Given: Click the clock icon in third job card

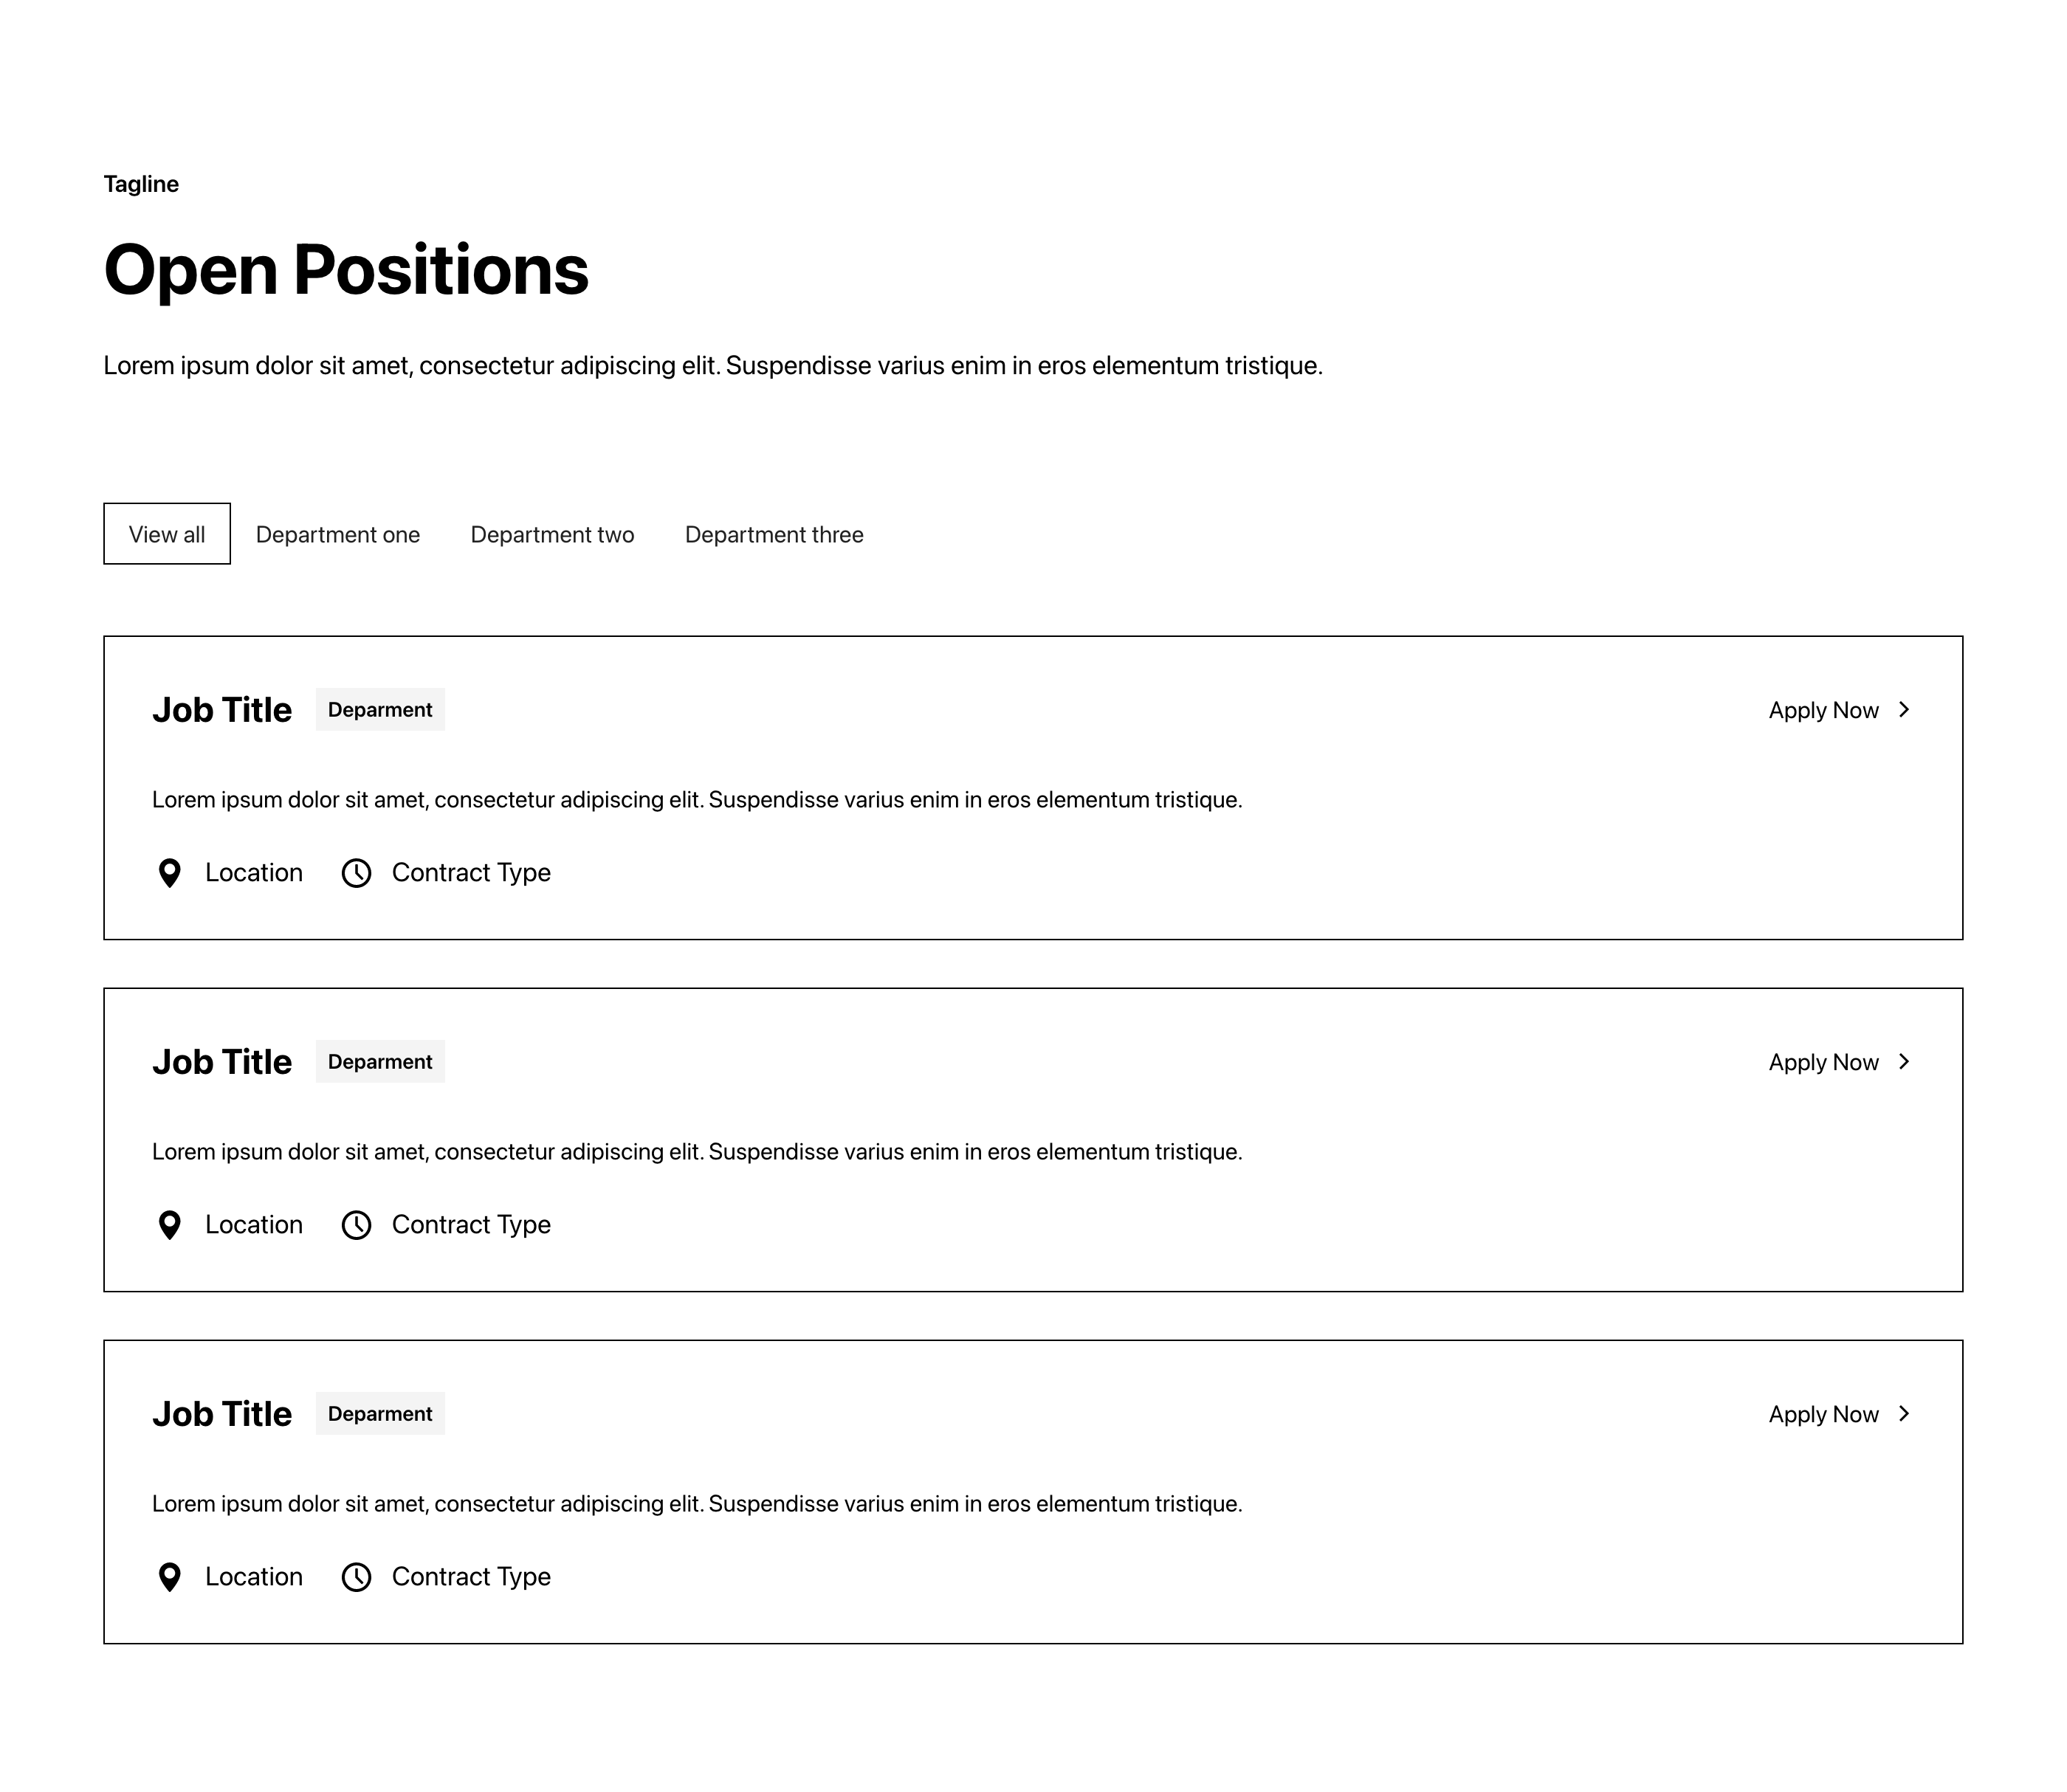Looking at the screenshot, I should (356, 1577).
